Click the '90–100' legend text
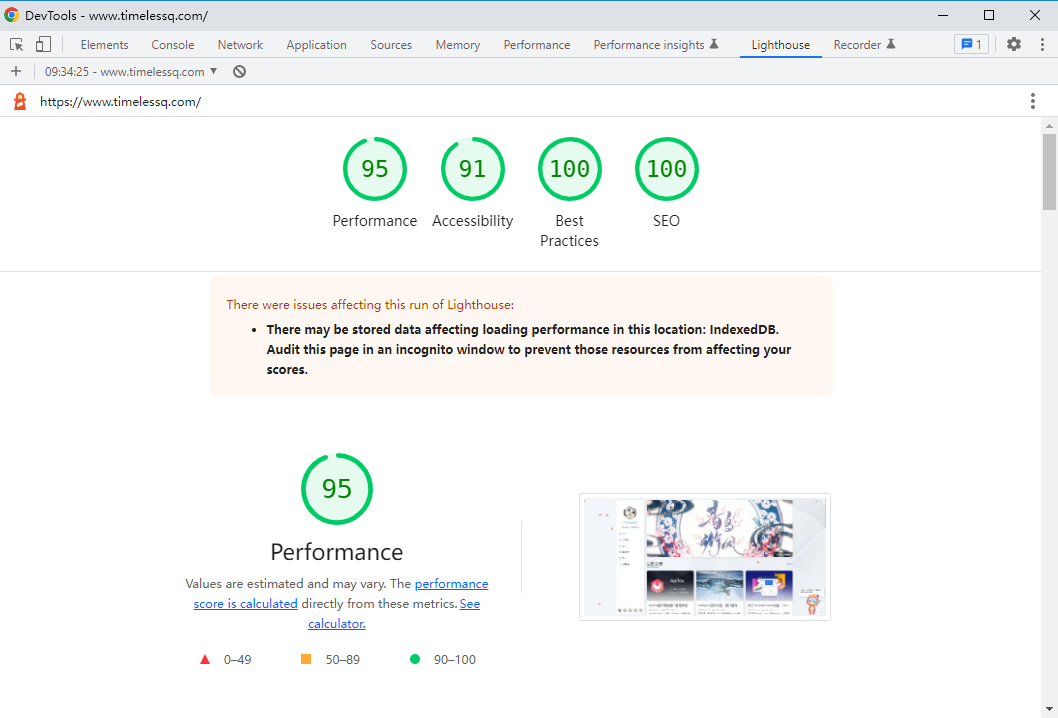This screenshot has width=1058, height=718. coord(455,659)
